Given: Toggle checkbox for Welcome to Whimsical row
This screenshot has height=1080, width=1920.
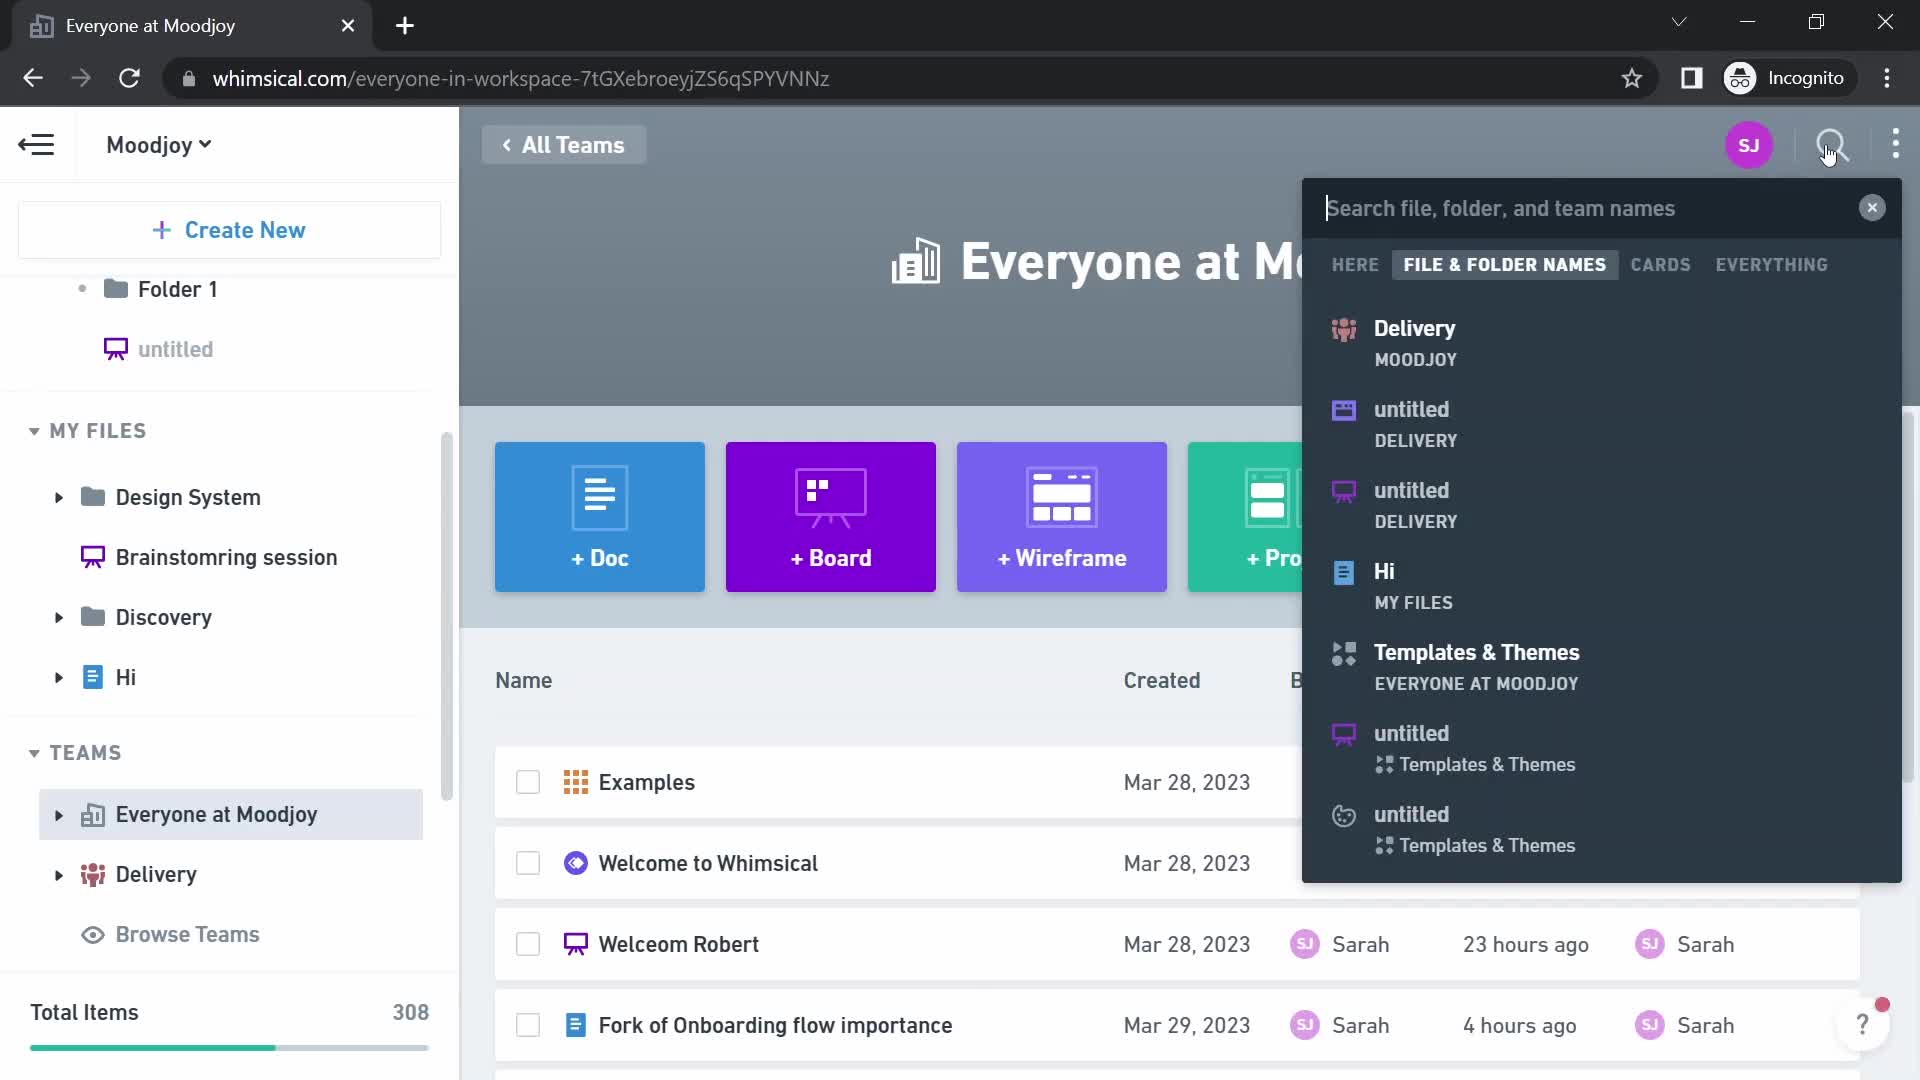Looking at the screenshot, I should pos(529,864).
